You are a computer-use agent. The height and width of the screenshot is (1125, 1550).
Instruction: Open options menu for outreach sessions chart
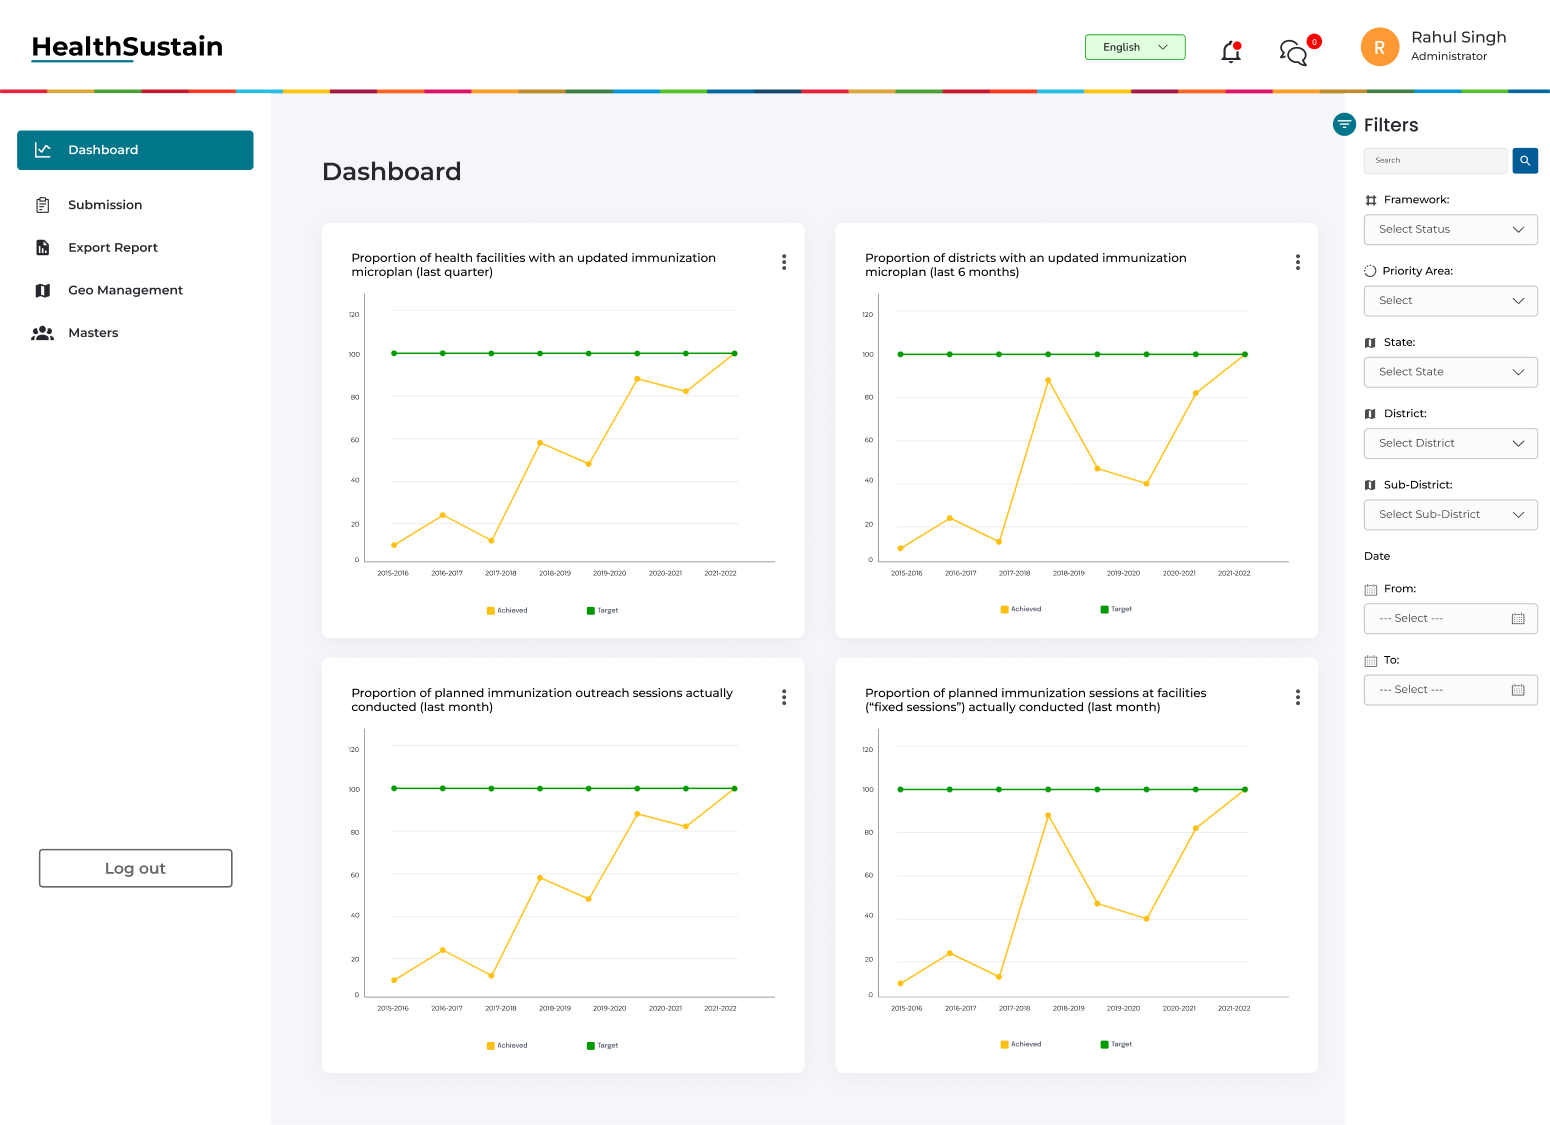(784, 697)
